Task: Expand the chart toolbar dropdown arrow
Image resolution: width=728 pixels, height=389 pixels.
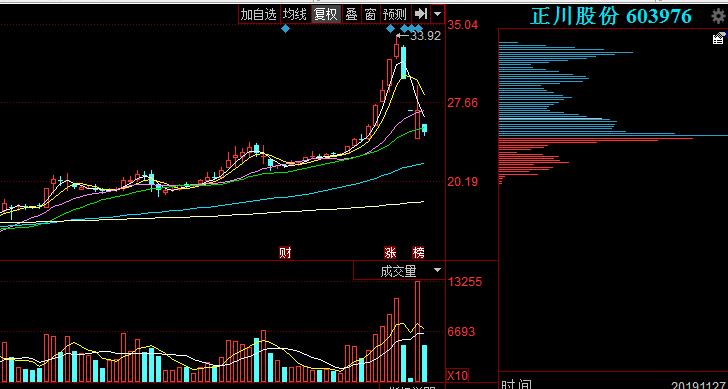Action: click(437, 14)
